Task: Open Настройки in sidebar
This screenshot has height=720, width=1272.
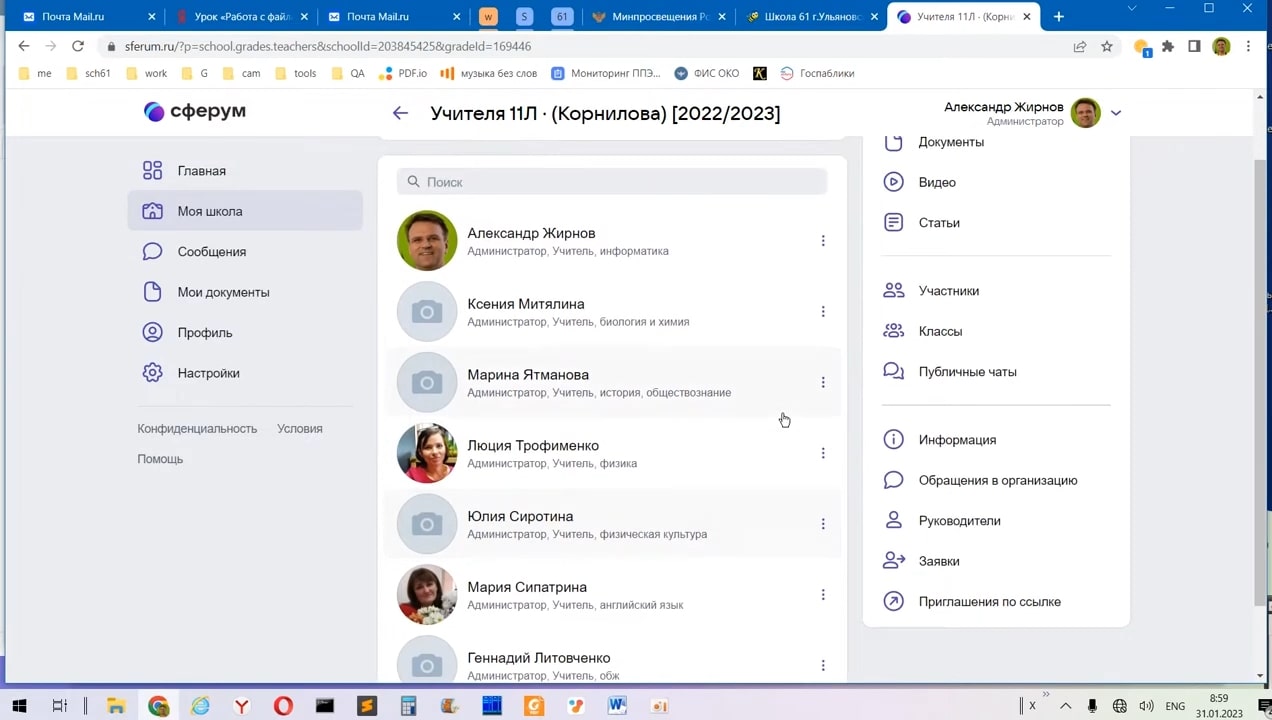Action: 245,373
